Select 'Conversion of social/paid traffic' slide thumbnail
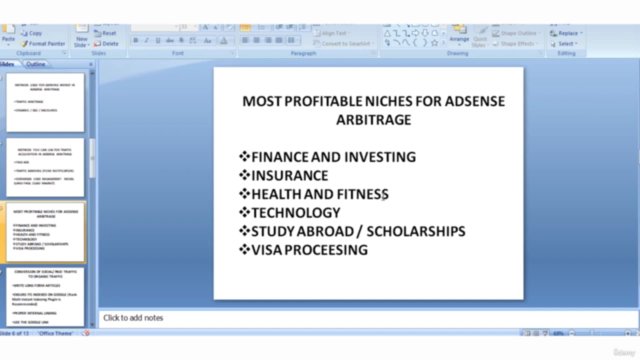Image resolution: width=640 pixels, height=360 pixels. point(45,297)
